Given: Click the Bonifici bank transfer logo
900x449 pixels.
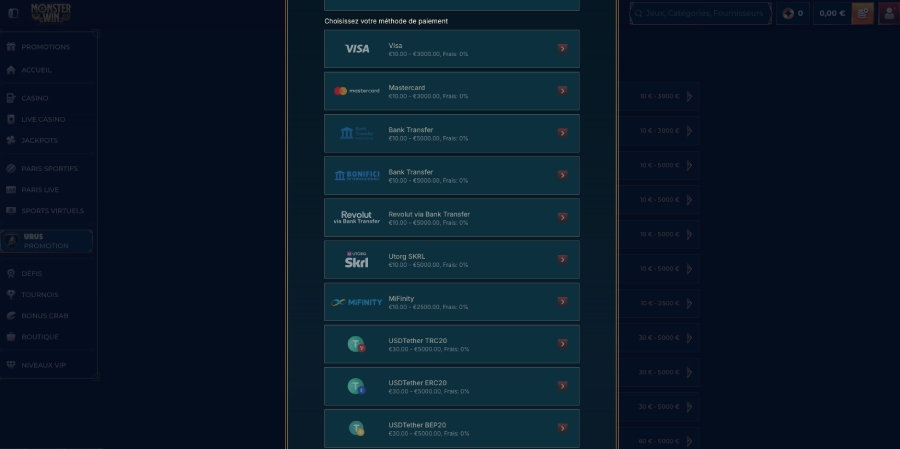Looking at the screenshot, I should (357, 175).
